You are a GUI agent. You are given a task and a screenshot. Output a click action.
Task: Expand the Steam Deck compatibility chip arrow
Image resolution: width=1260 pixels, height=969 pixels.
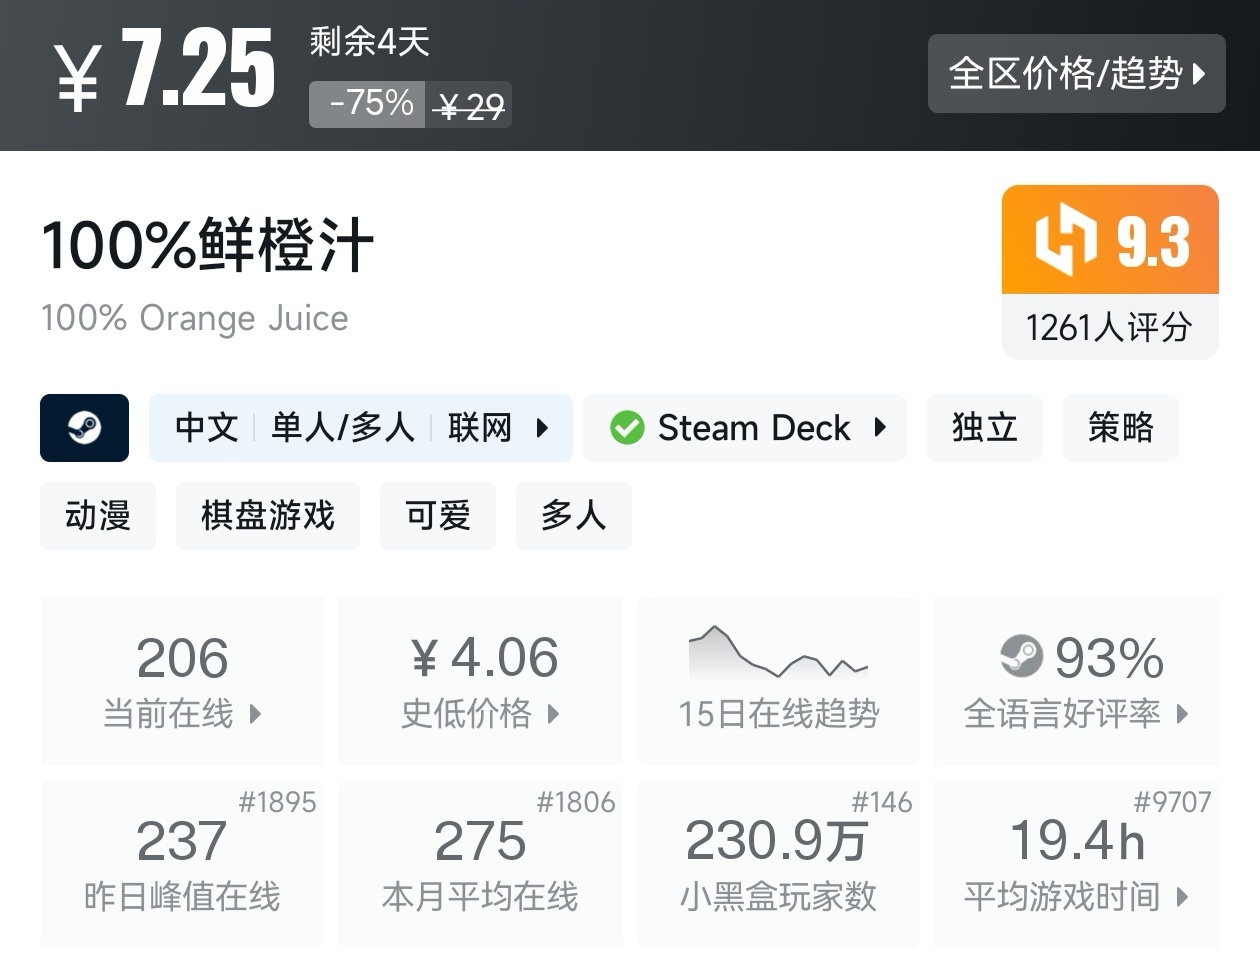click(x=880, y=428)
